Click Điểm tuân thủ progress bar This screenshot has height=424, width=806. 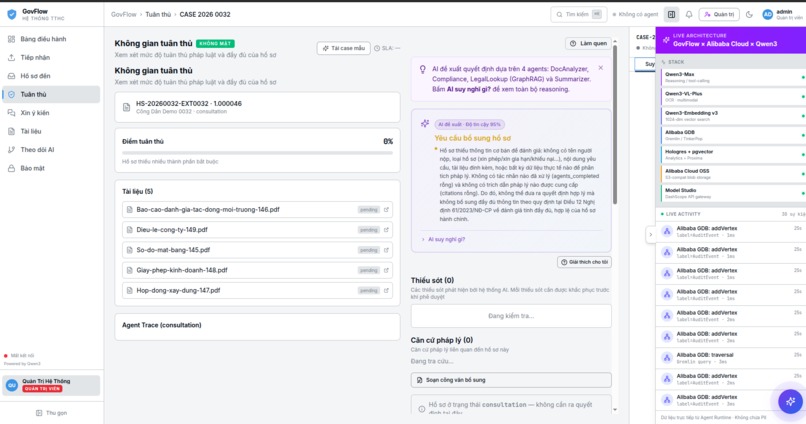click(257, 153)
